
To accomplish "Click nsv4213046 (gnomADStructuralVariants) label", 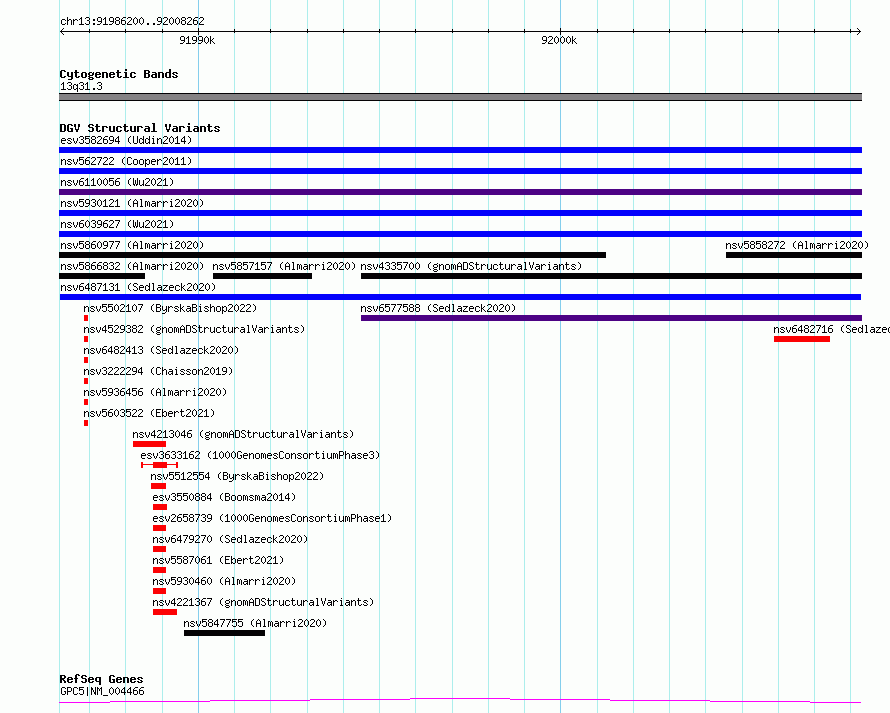I will (243, 434).
